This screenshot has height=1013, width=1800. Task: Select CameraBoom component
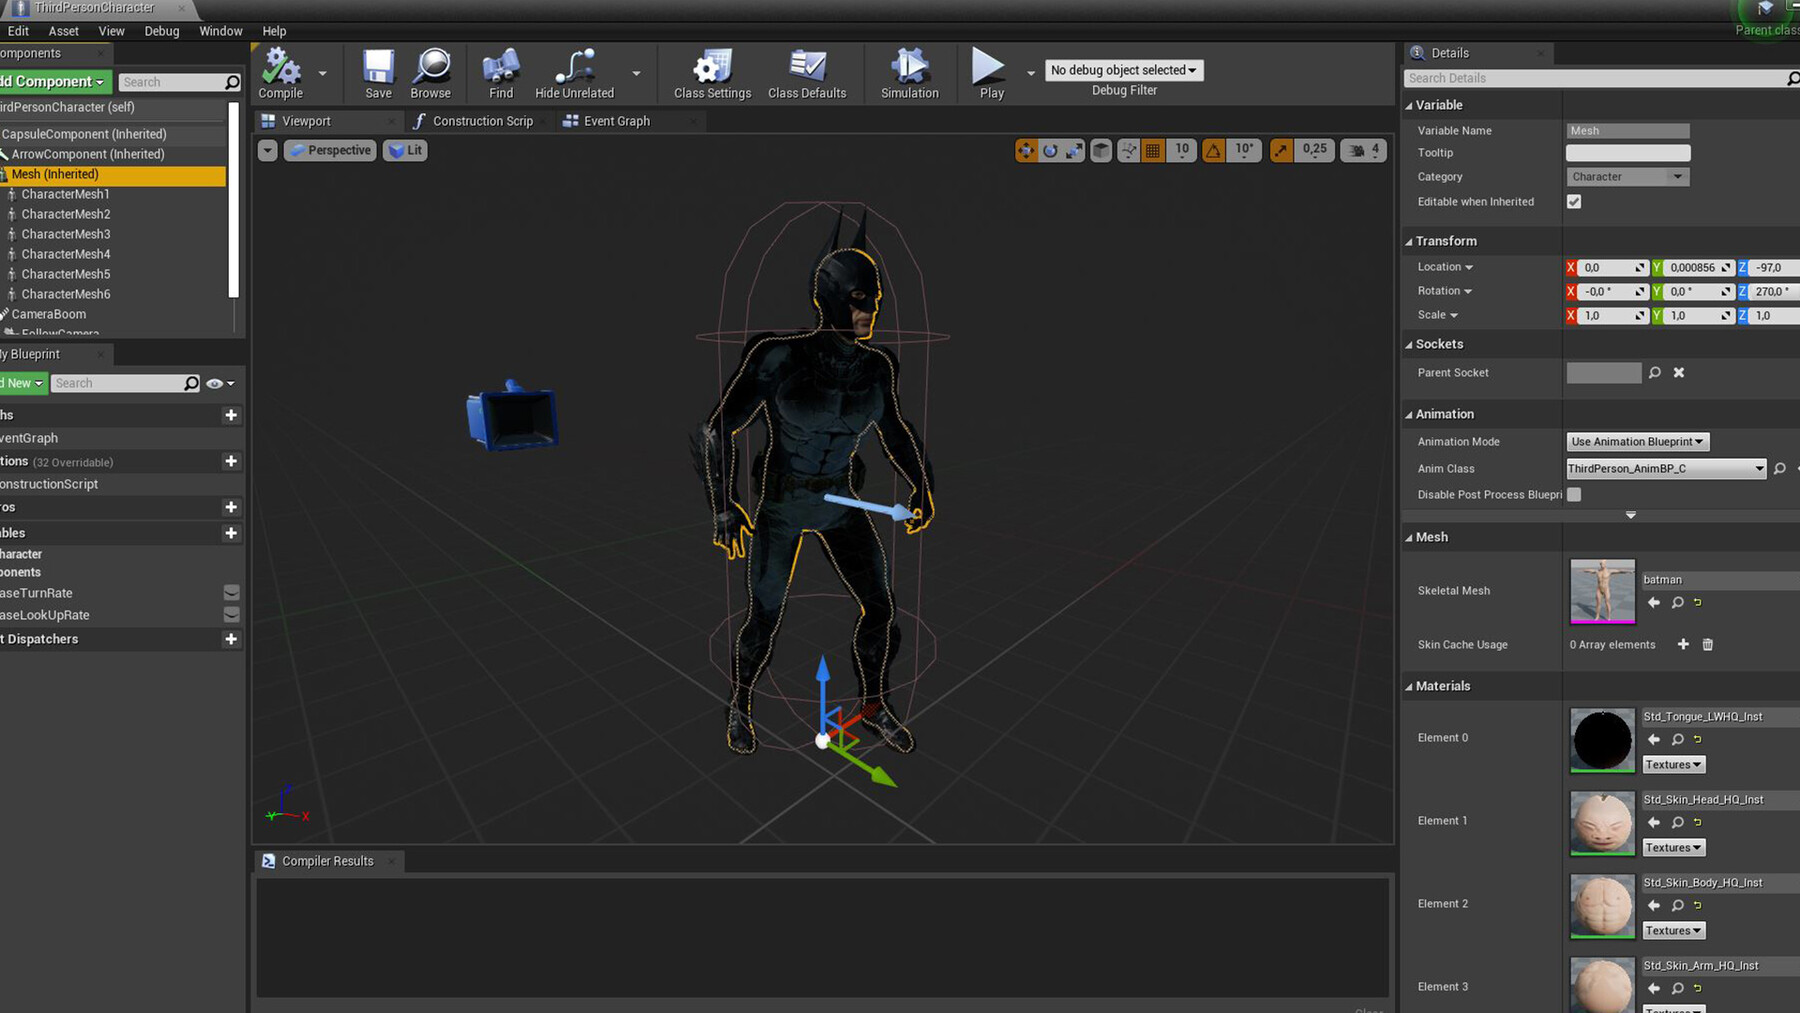click(49, 314)
